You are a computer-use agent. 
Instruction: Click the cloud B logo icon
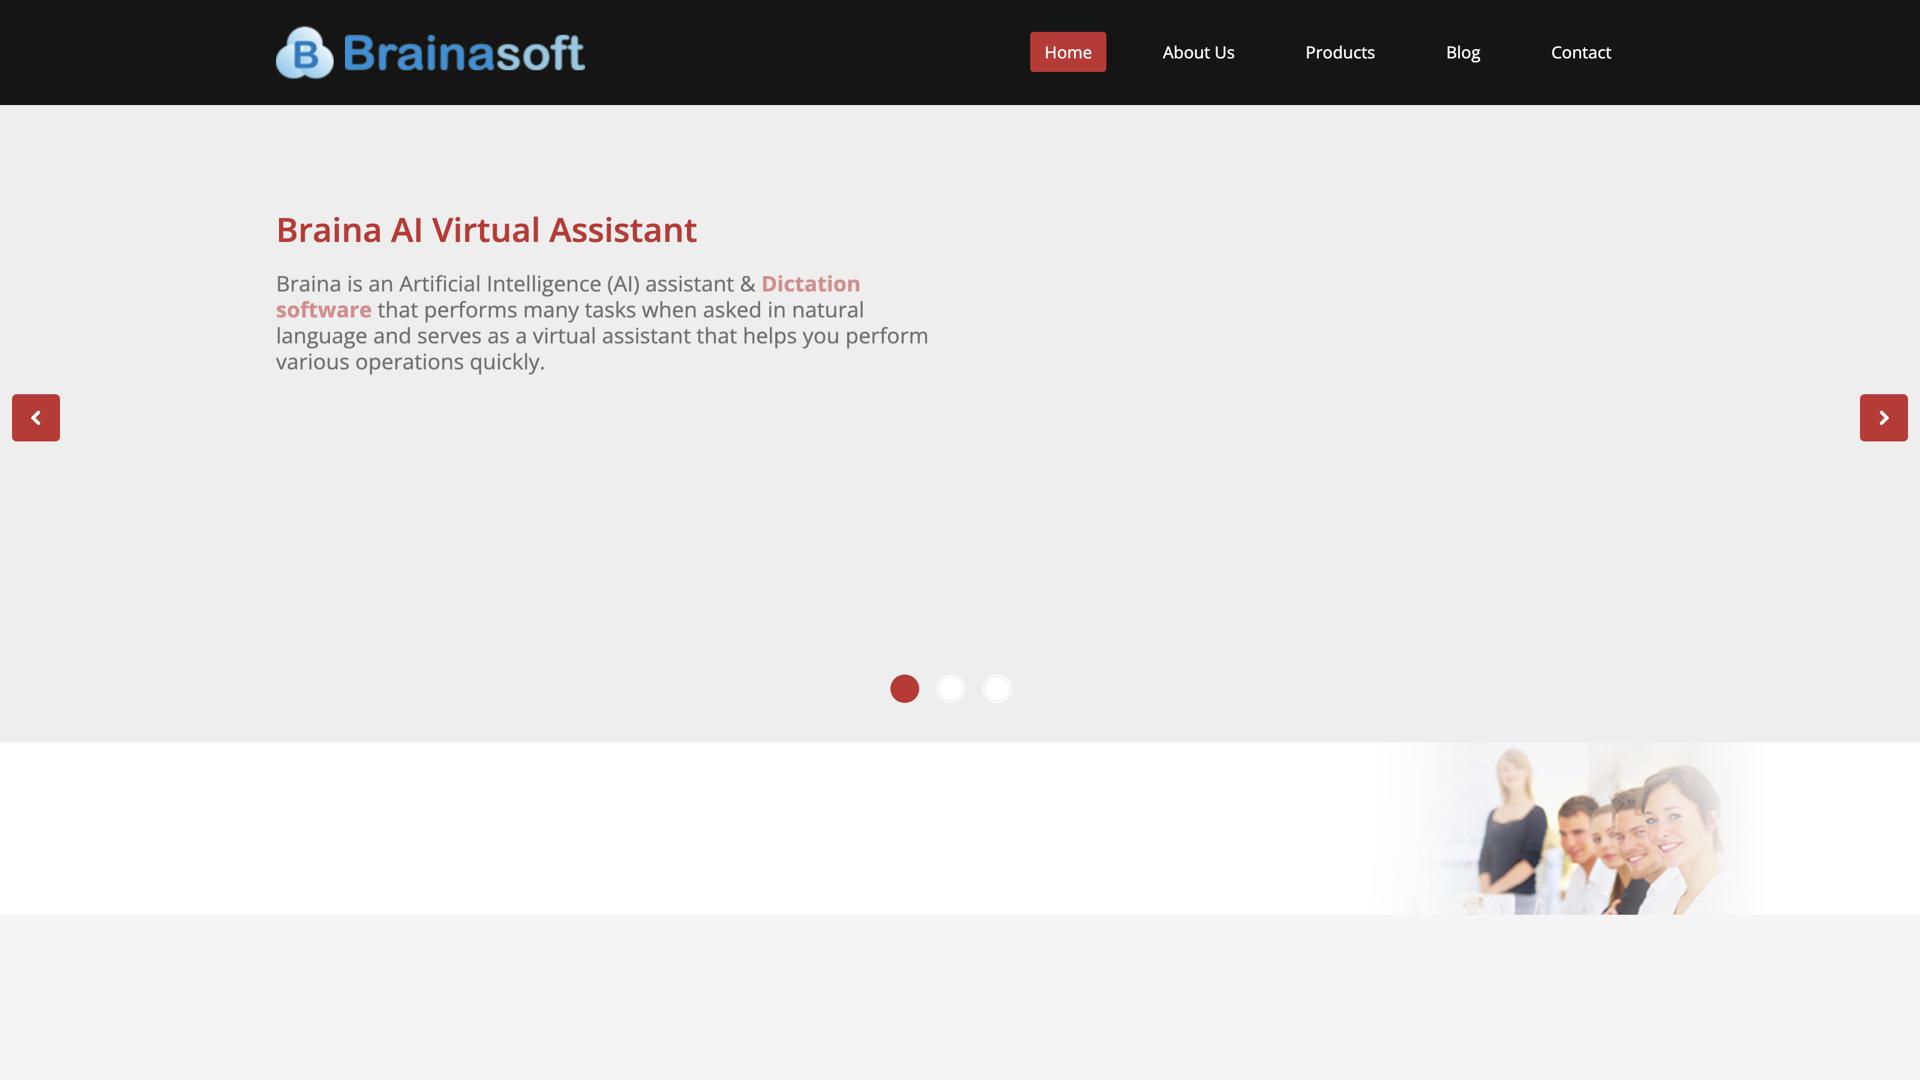point(304,53)
